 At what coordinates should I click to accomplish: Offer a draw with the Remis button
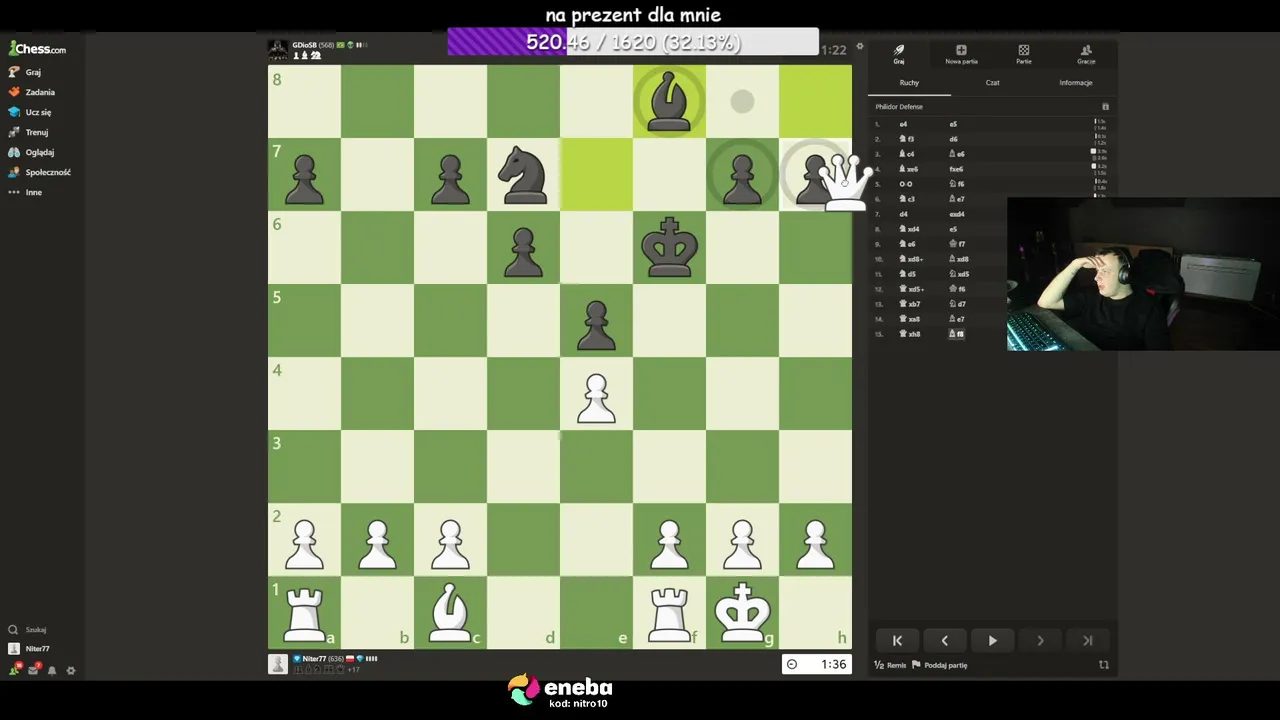point(890,665)
